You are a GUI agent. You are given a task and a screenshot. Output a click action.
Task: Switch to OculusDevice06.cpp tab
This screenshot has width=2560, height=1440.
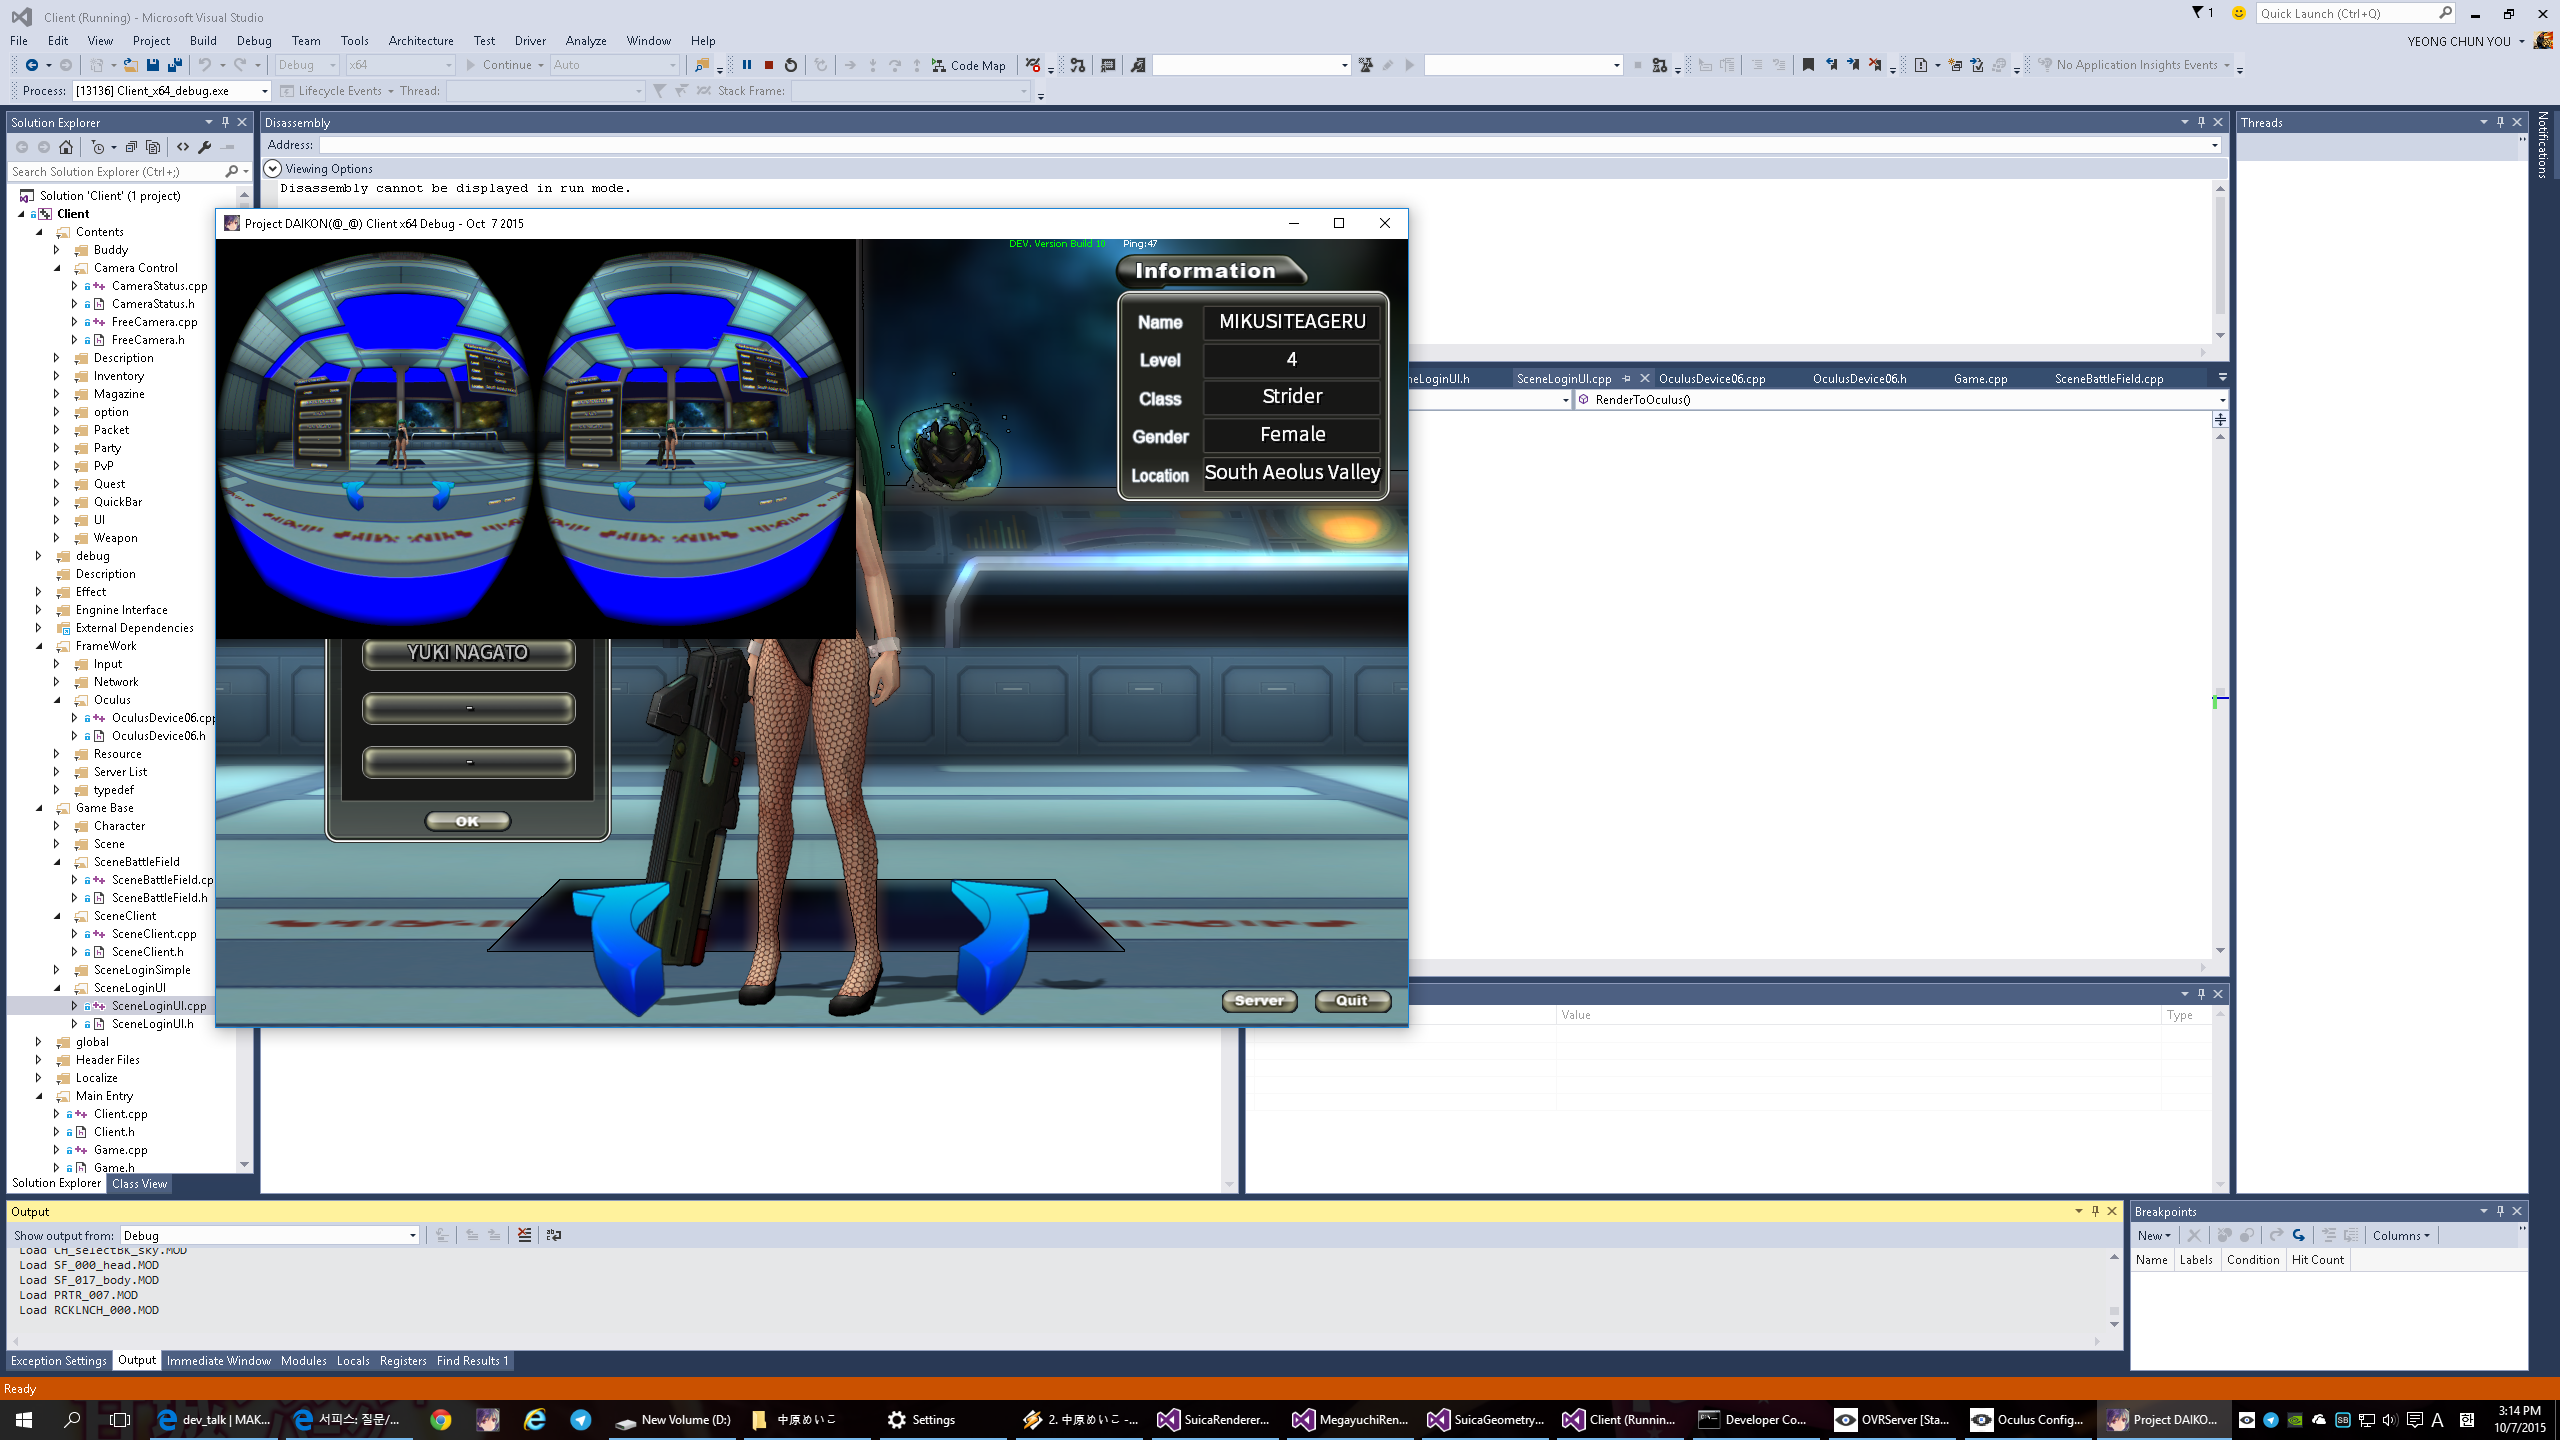coord(1711,379)
